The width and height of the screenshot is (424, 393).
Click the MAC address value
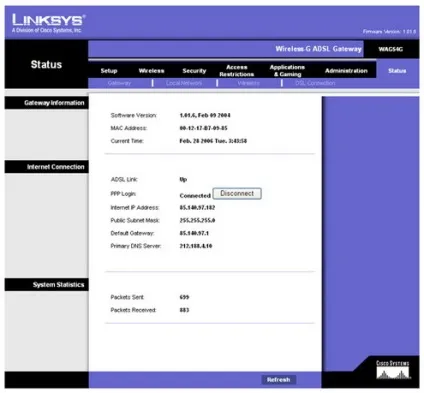click(203, 128)
